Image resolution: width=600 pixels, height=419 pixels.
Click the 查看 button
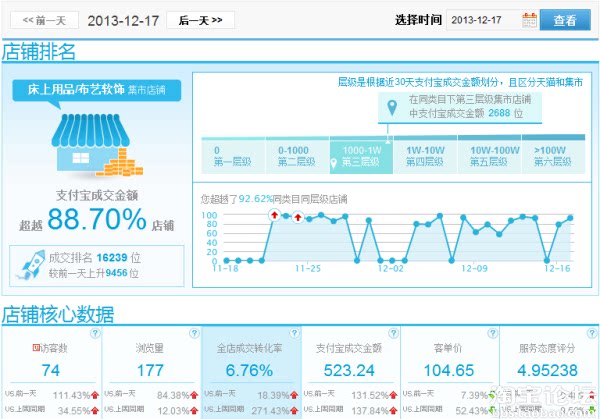(565, 20)
